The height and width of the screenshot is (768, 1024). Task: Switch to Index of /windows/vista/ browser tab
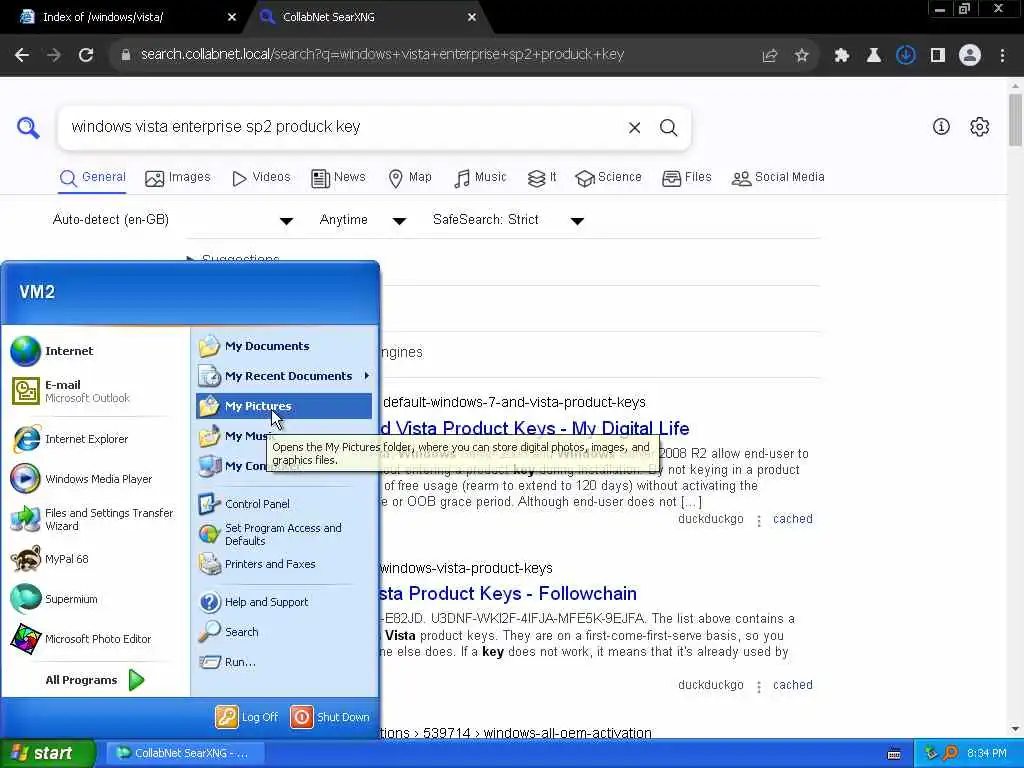[x=124, y=17]
